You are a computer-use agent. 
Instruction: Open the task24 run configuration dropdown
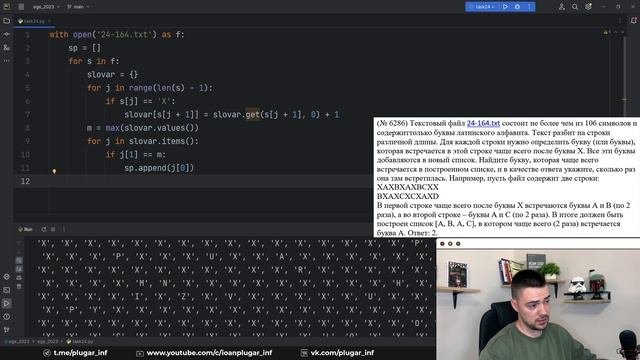482,7
